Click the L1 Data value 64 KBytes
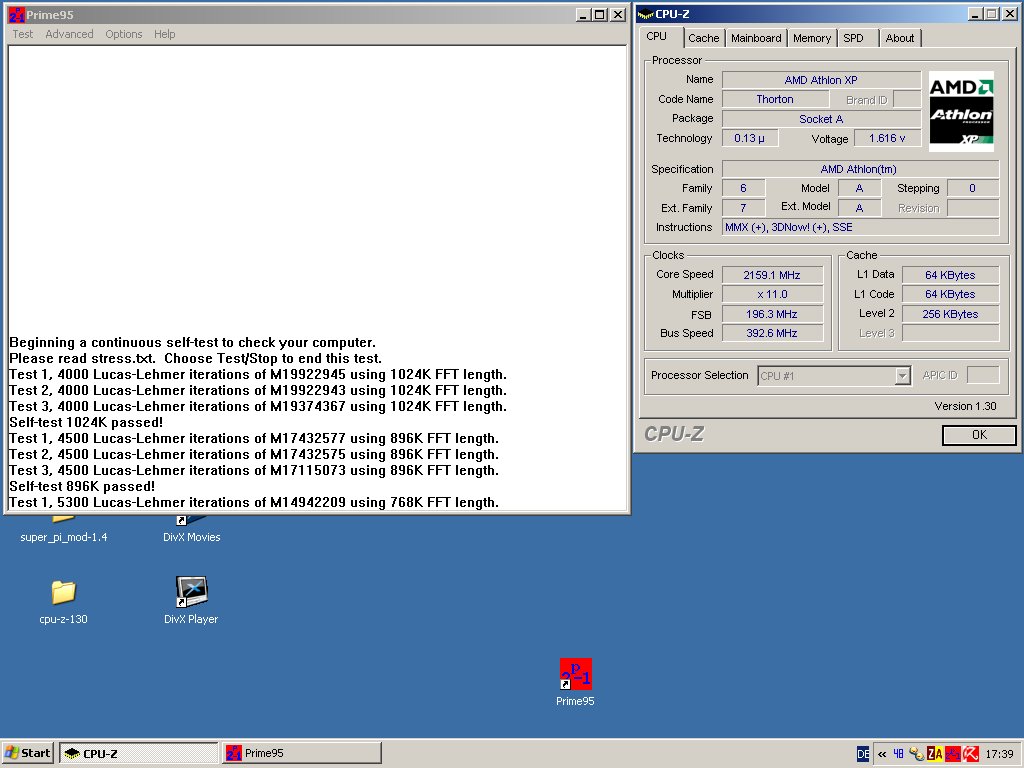Viewport: 1024px width, 768px height. 950,275
